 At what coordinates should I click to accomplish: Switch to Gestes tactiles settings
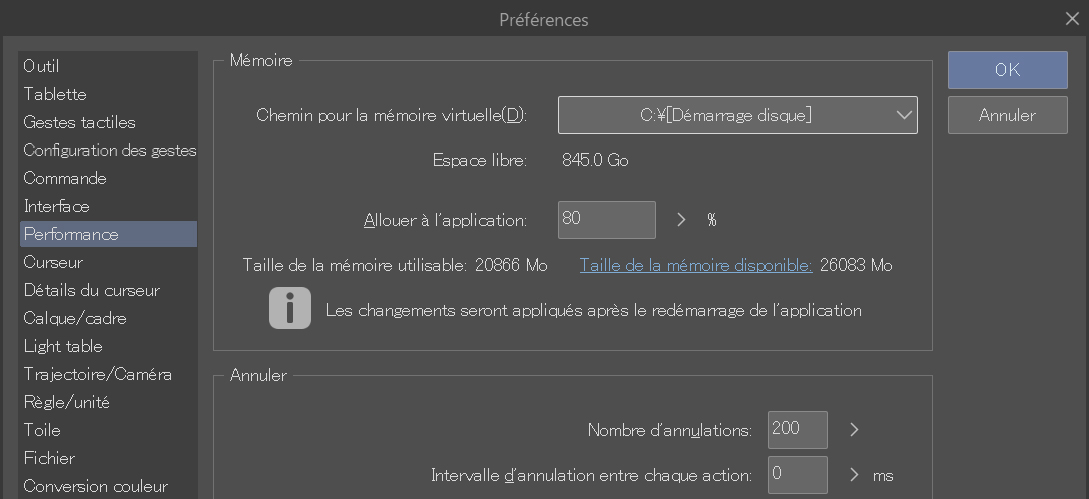click(x=80, y=122)
